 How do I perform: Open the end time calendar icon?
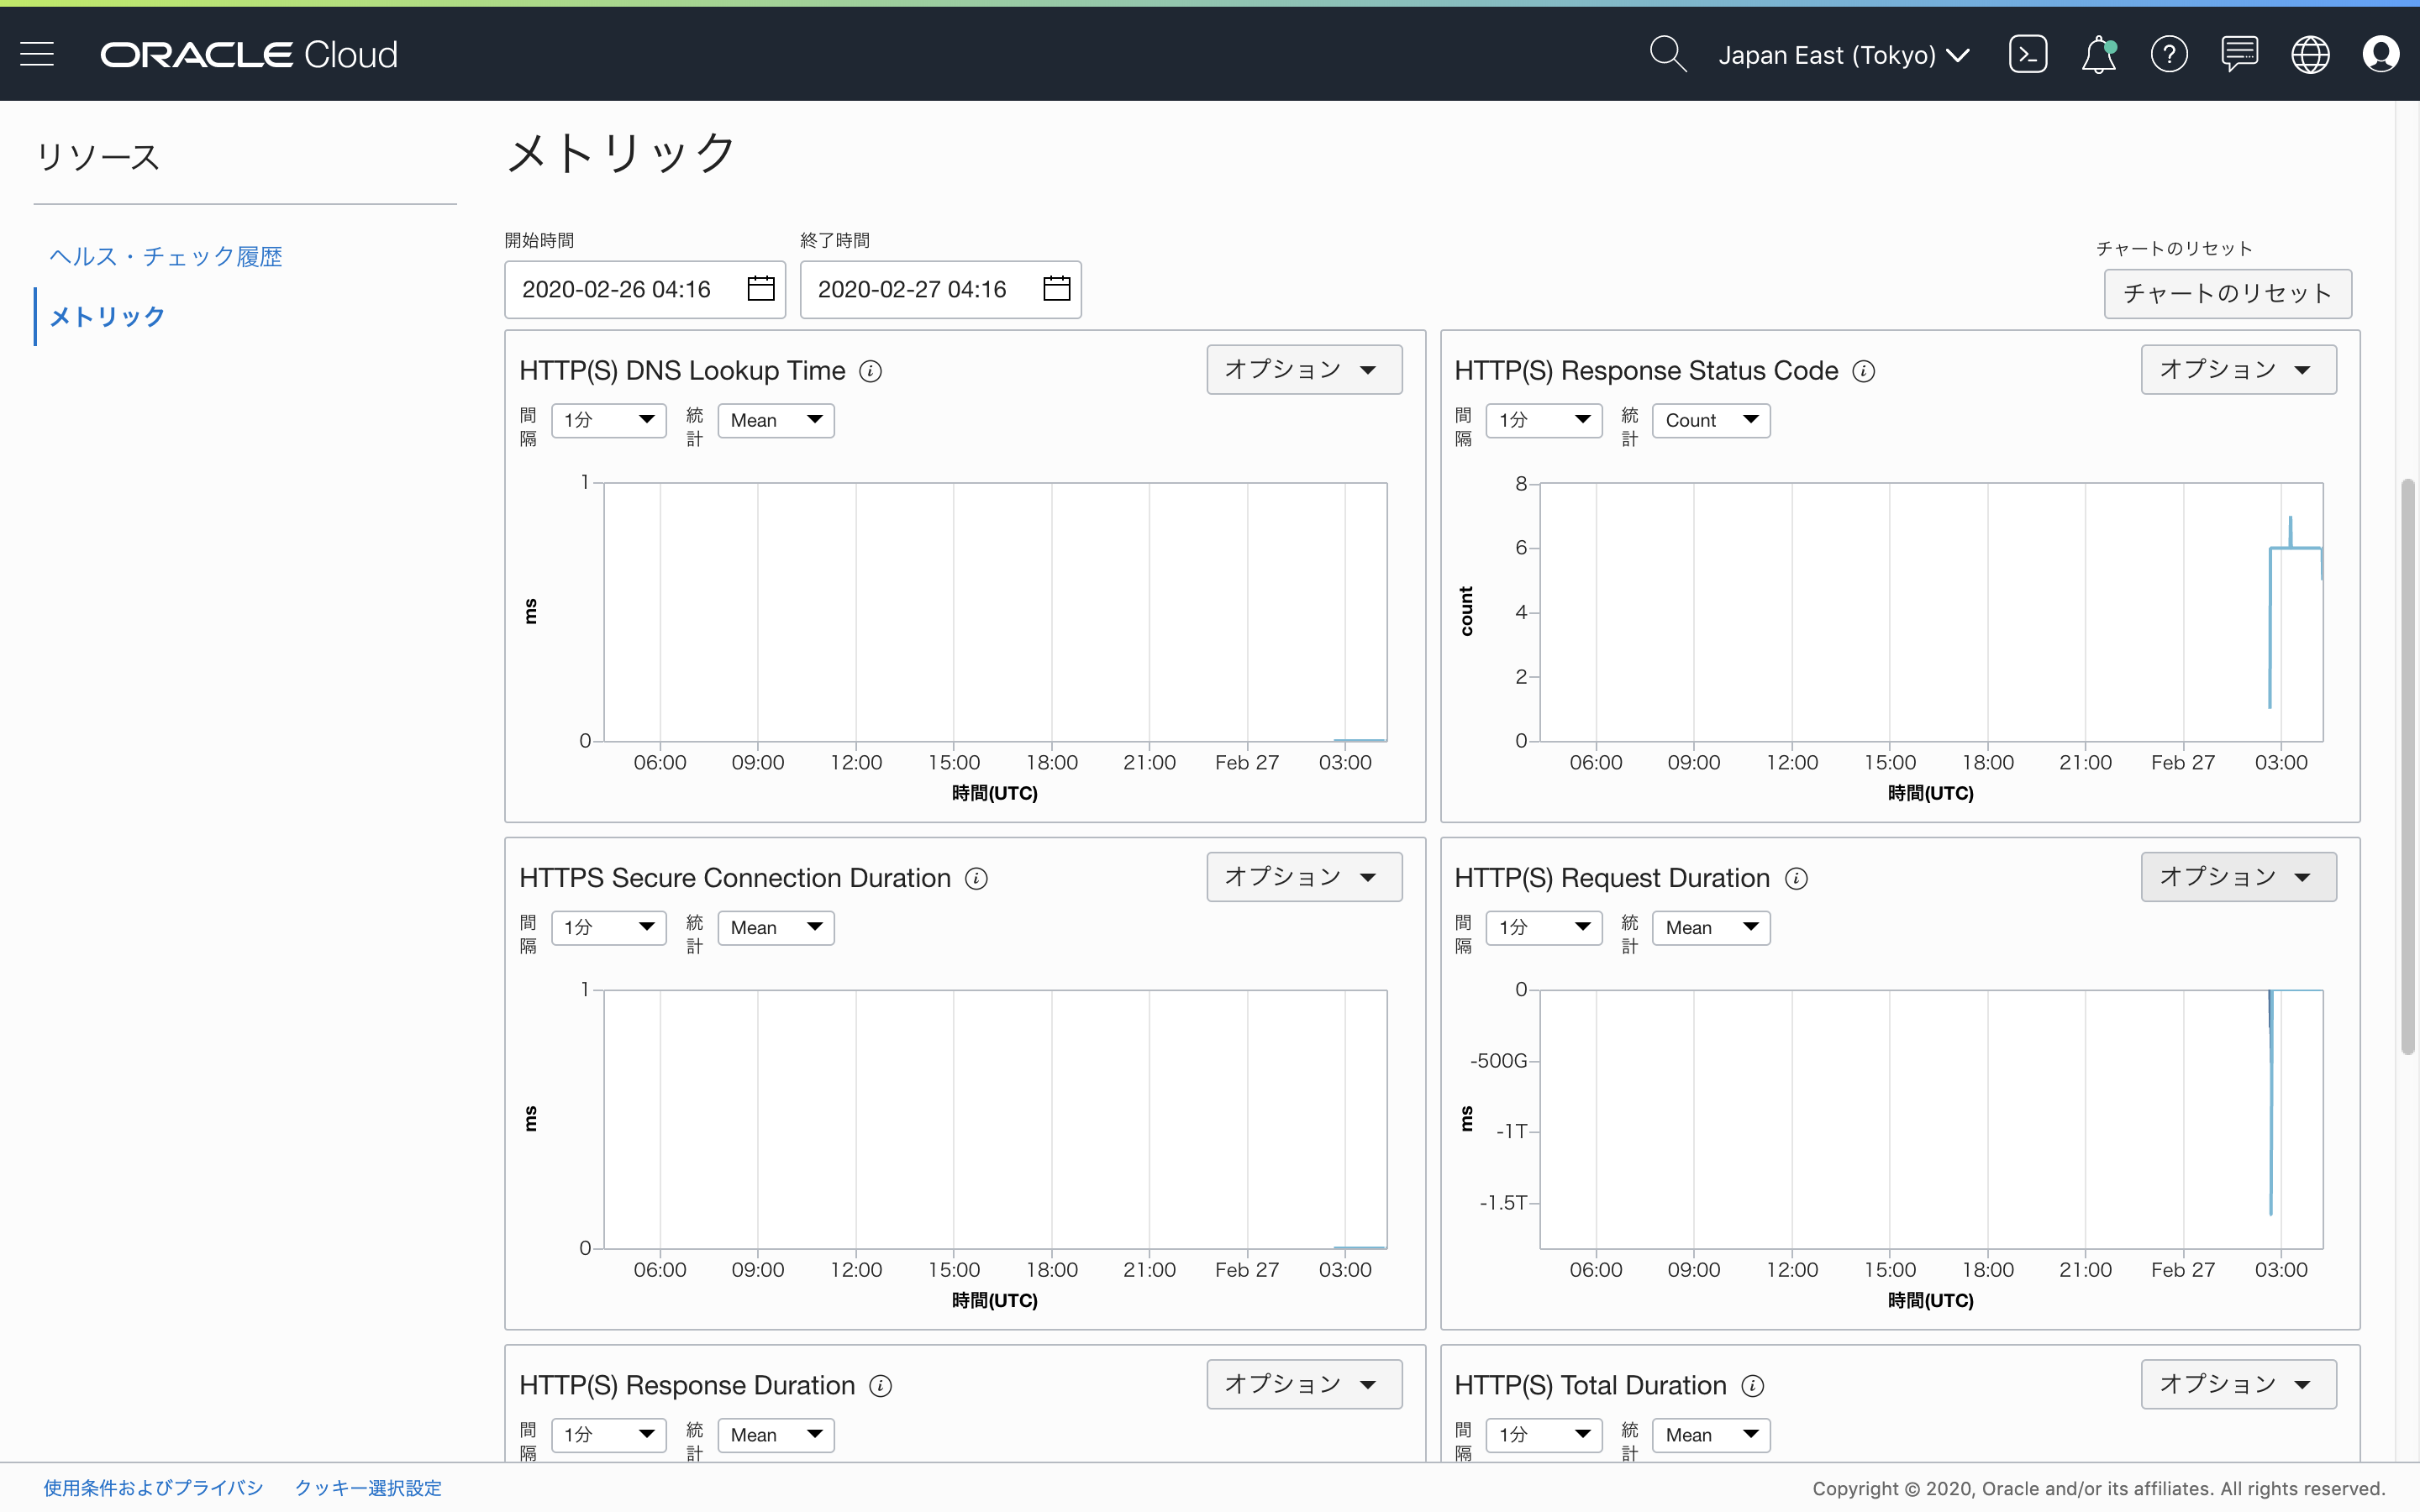click(1057, 289)
